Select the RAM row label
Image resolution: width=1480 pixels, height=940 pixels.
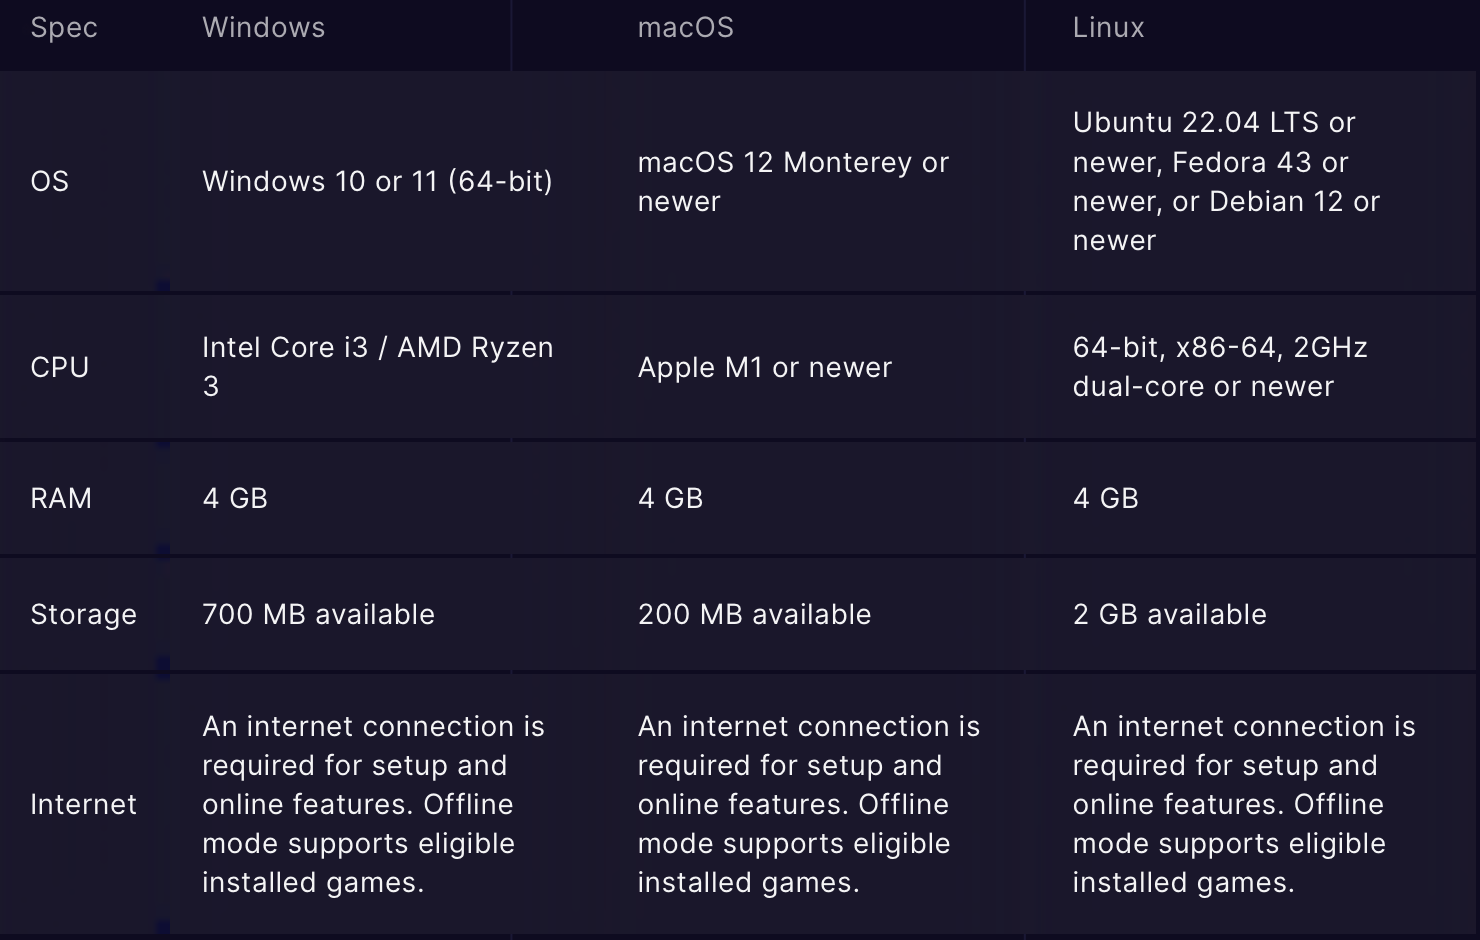(61, 498)
